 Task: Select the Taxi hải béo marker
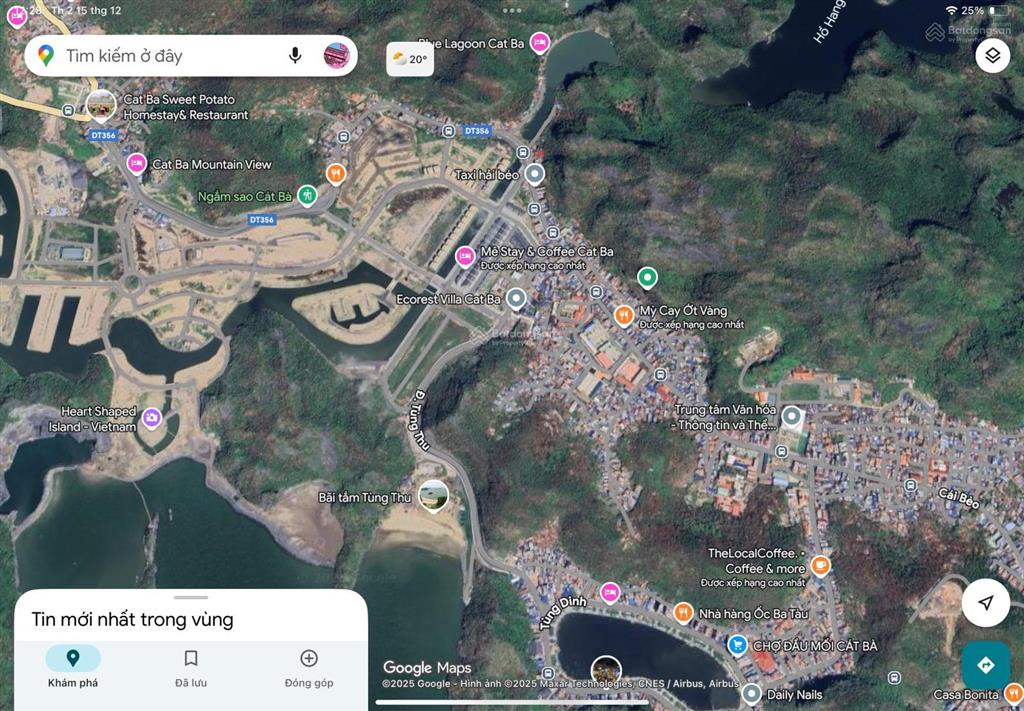pyautogui.click(x=535, y=175)
